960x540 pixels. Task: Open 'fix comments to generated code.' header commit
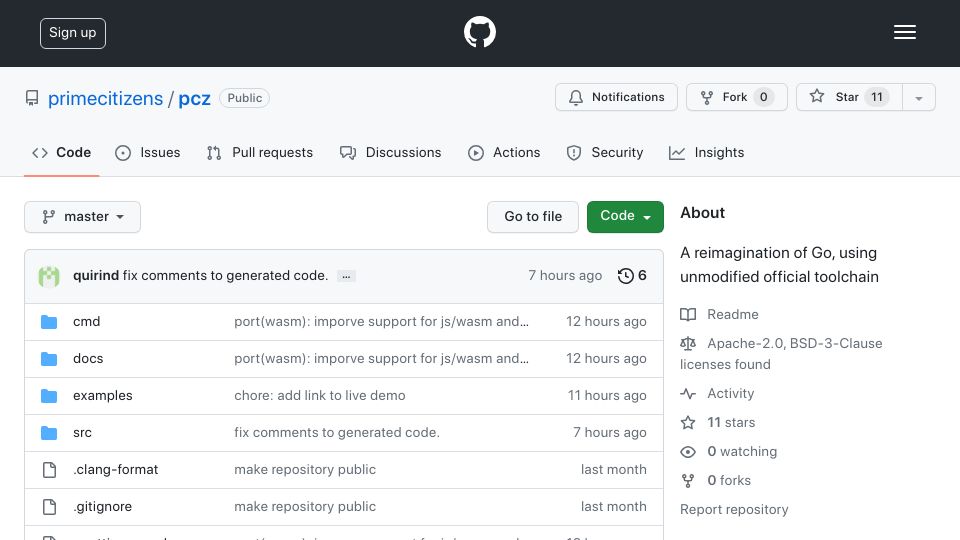(x=225, y=276)
